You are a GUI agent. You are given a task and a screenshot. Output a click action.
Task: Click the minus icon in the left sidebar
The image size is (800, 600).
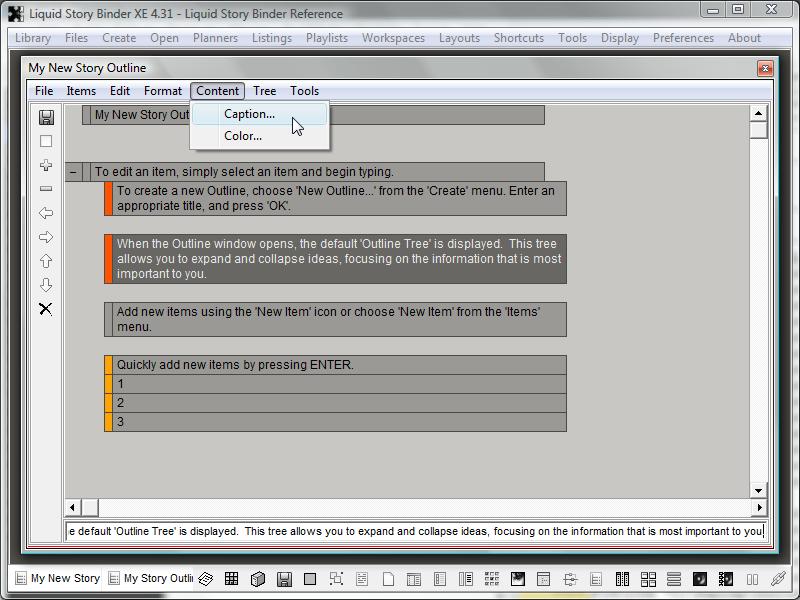[x=46, y=189]
